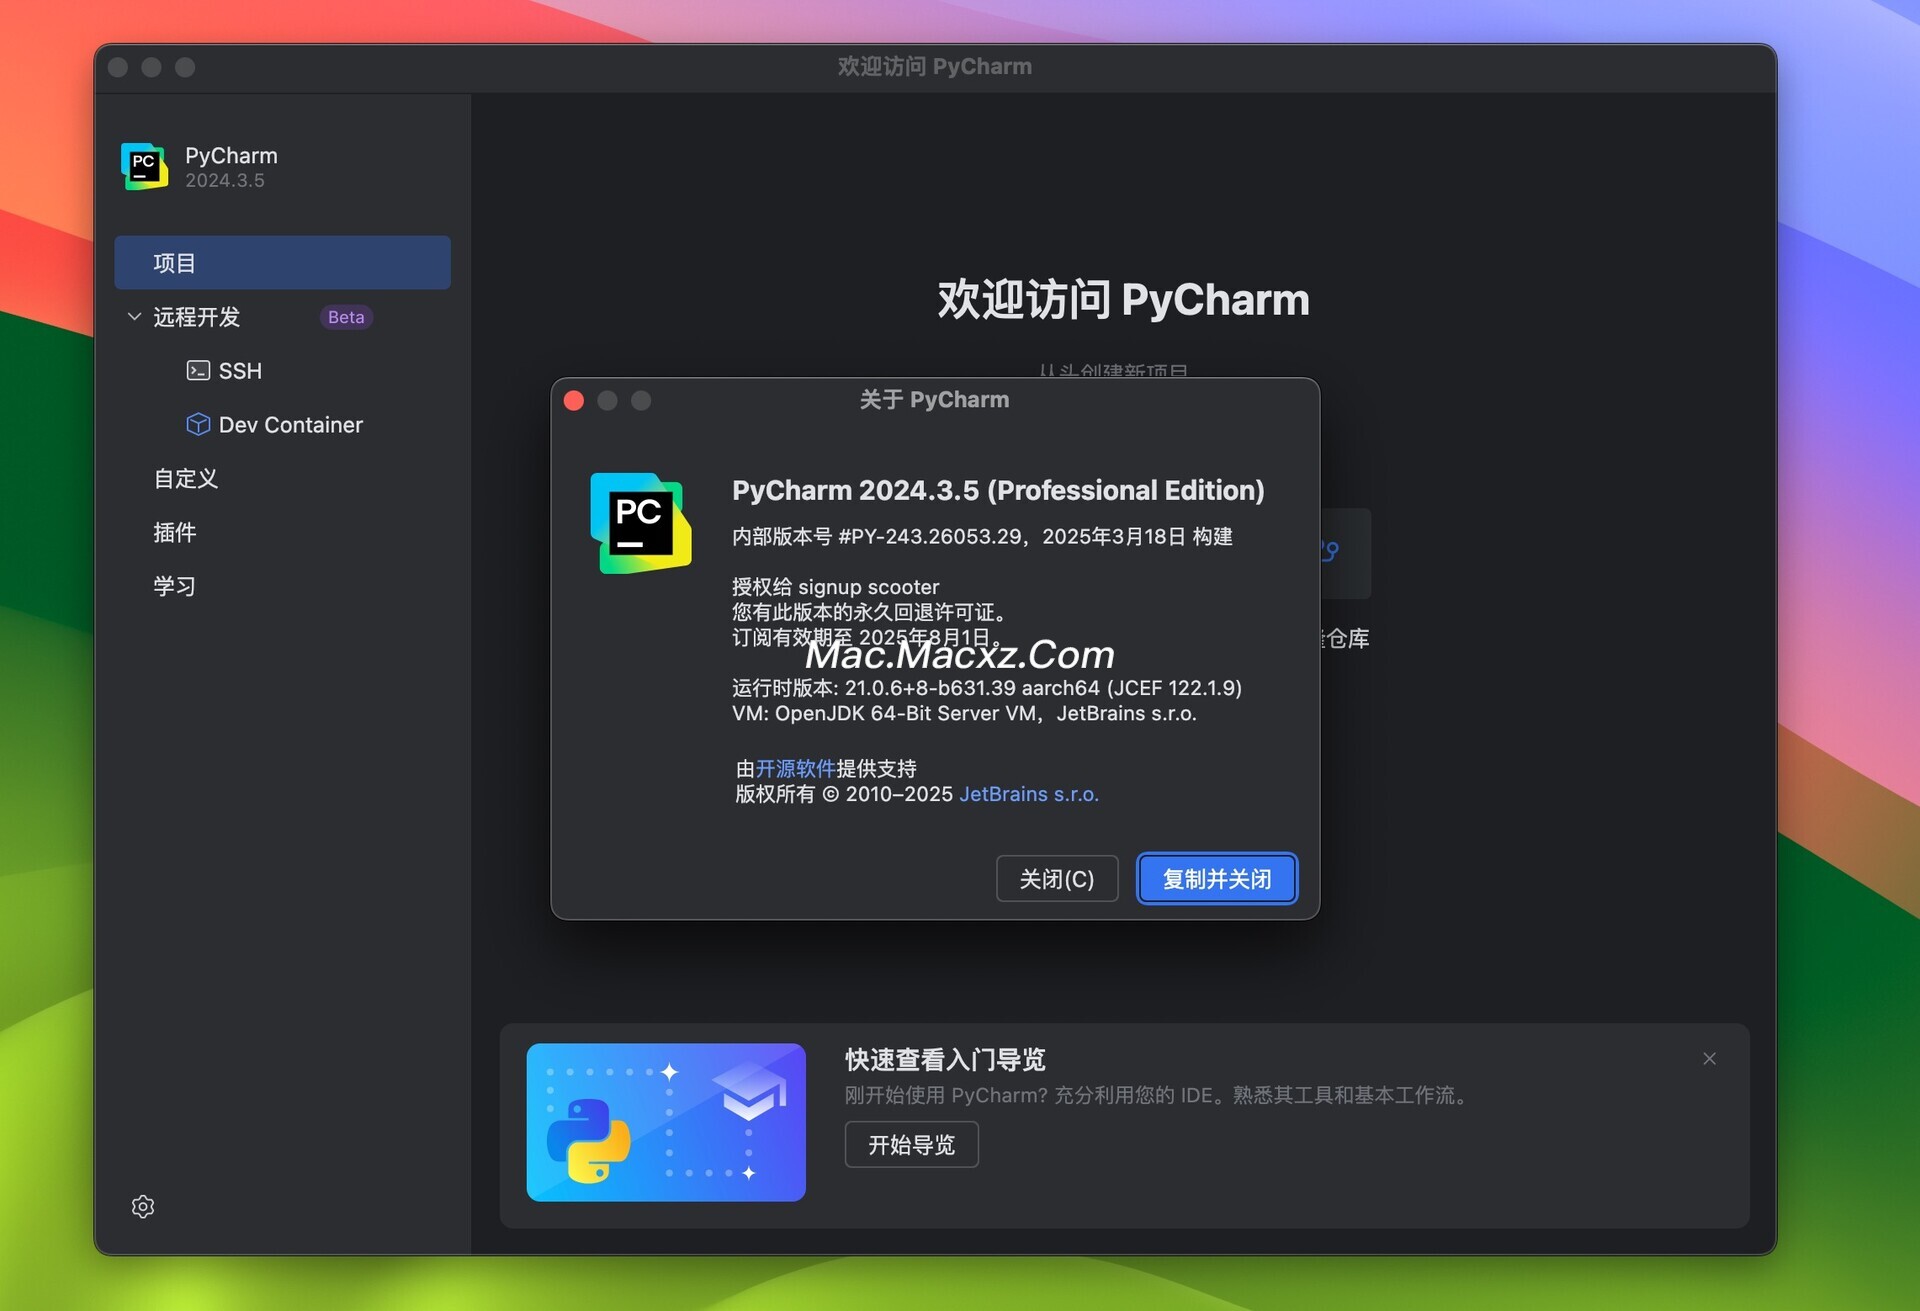Click the large PyCharm logo in About dialog
Image resolution: width=1920 pixels, height=1311 pixels.
click(x=640, y=523)
